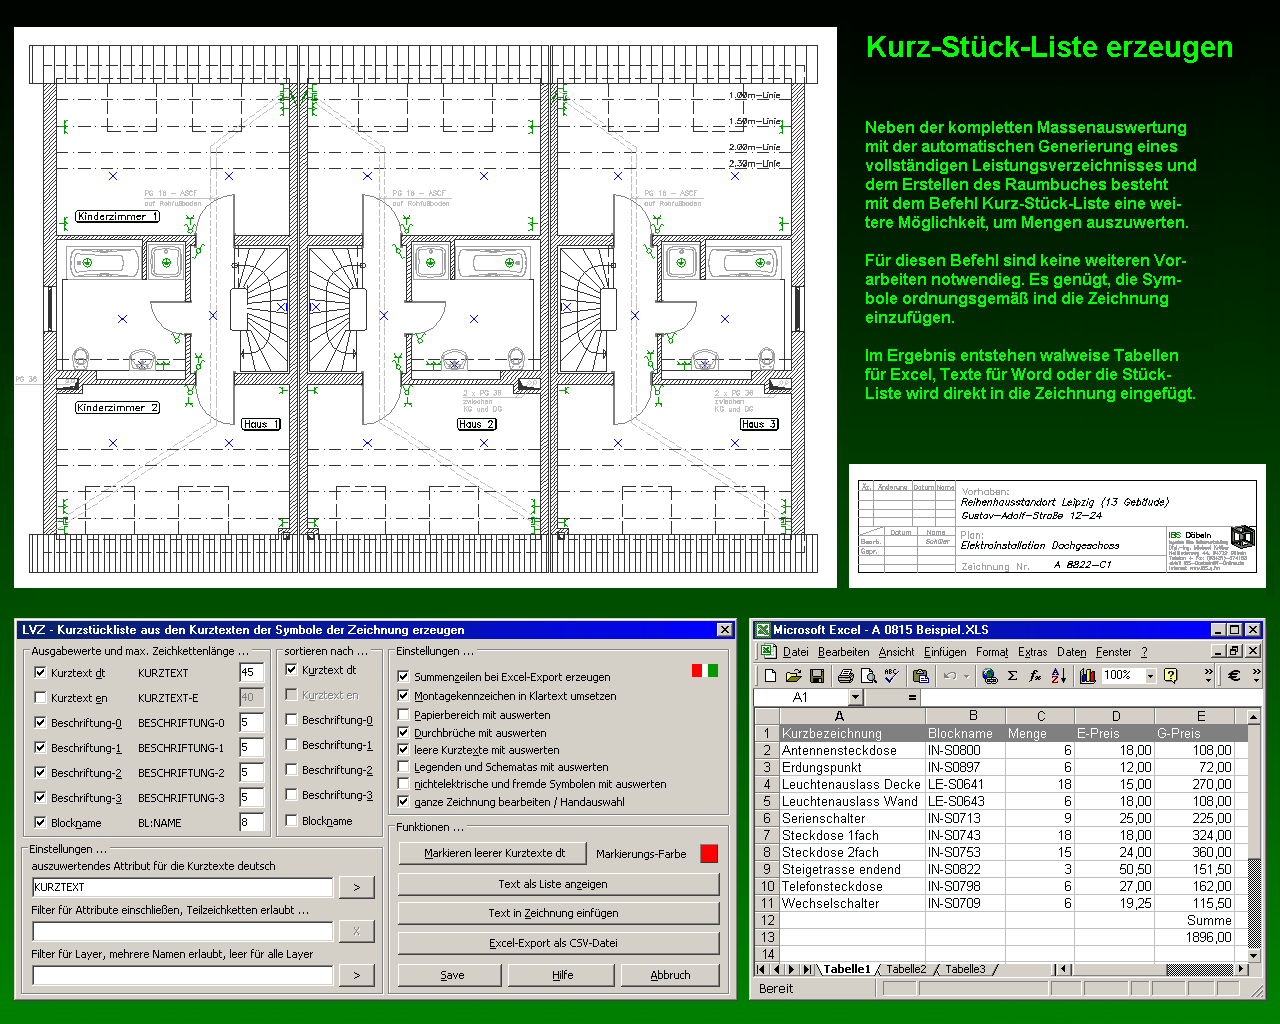Open the Bearbeiten menu
Screen dimensions: 1280x1024
coord(844,652)
